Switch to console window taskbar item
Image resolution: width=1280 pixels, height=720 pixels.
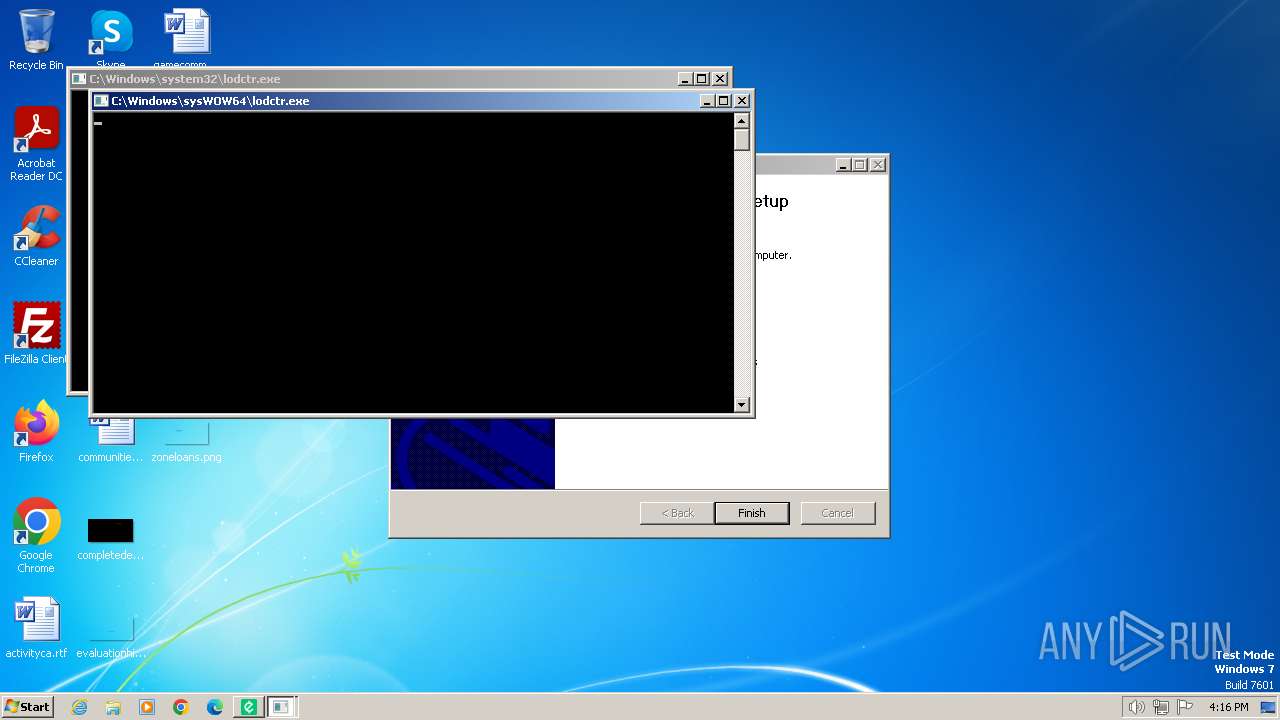coord(281,707)
